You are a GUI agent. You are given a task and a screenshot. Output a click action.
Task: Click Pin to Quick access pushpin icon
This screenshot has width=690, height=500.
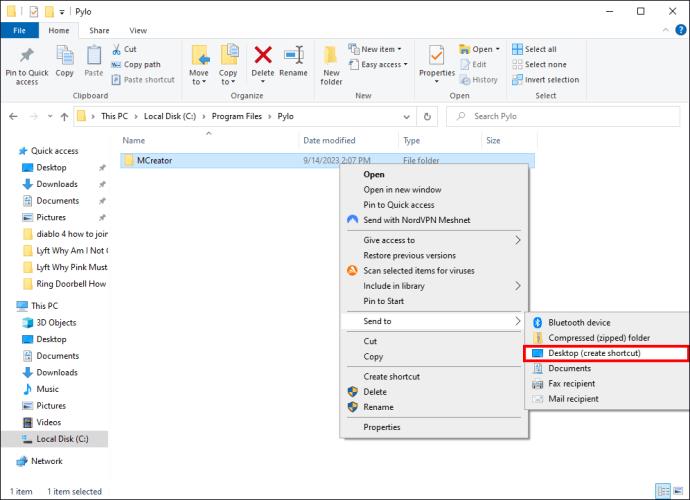27,55
